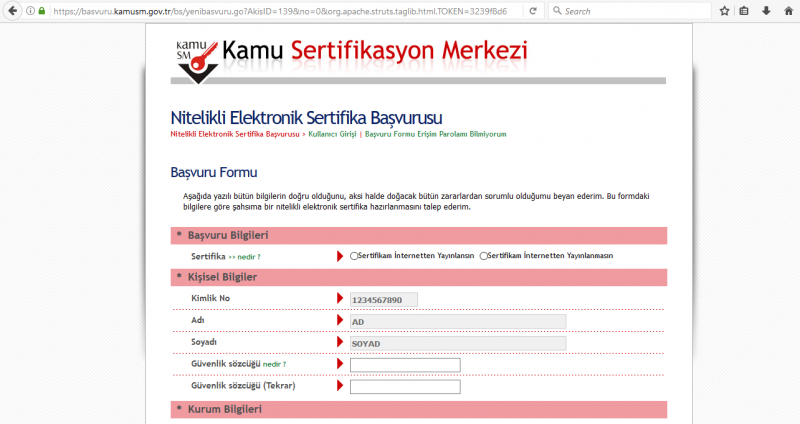800x424 pixels.
Task: Click the red arrow beside Adı
Action: click(340, 320)
